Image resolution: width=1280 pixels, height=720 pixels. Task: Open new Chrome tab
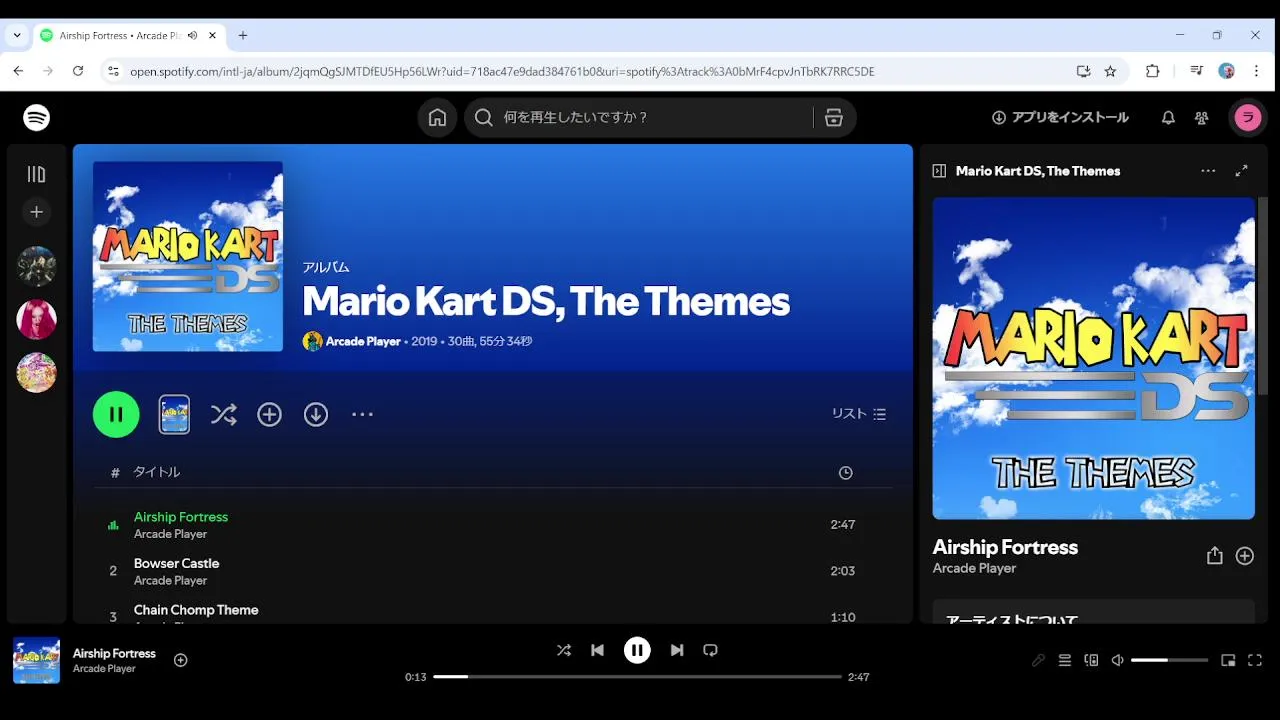pyautogui.click(x=242, y=35)
